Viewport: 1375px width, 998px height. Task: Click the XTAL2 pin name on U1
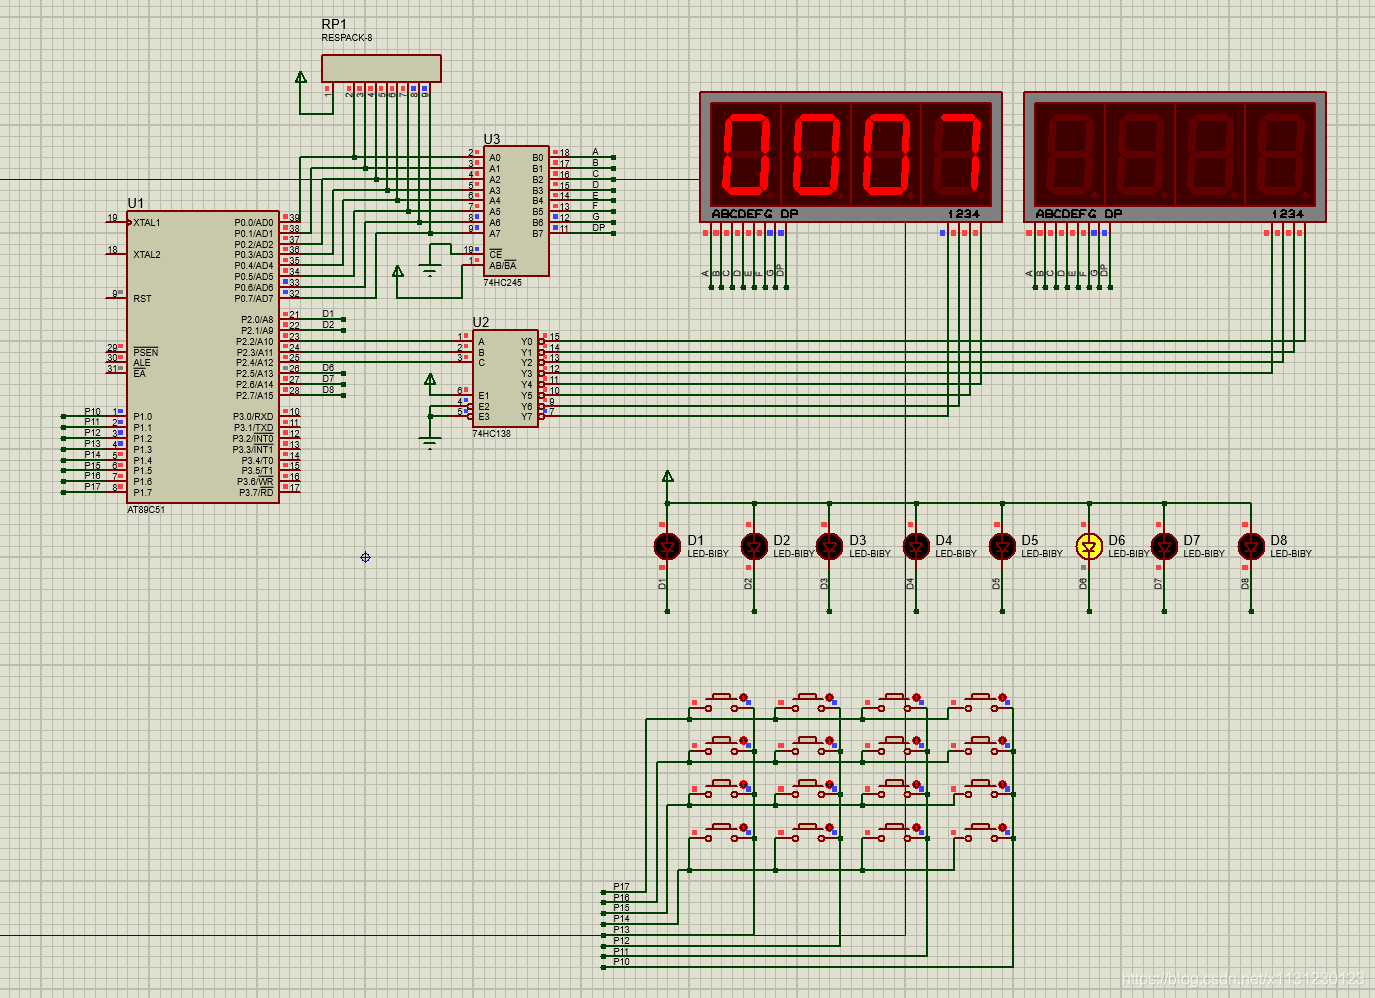click(147, 255)
